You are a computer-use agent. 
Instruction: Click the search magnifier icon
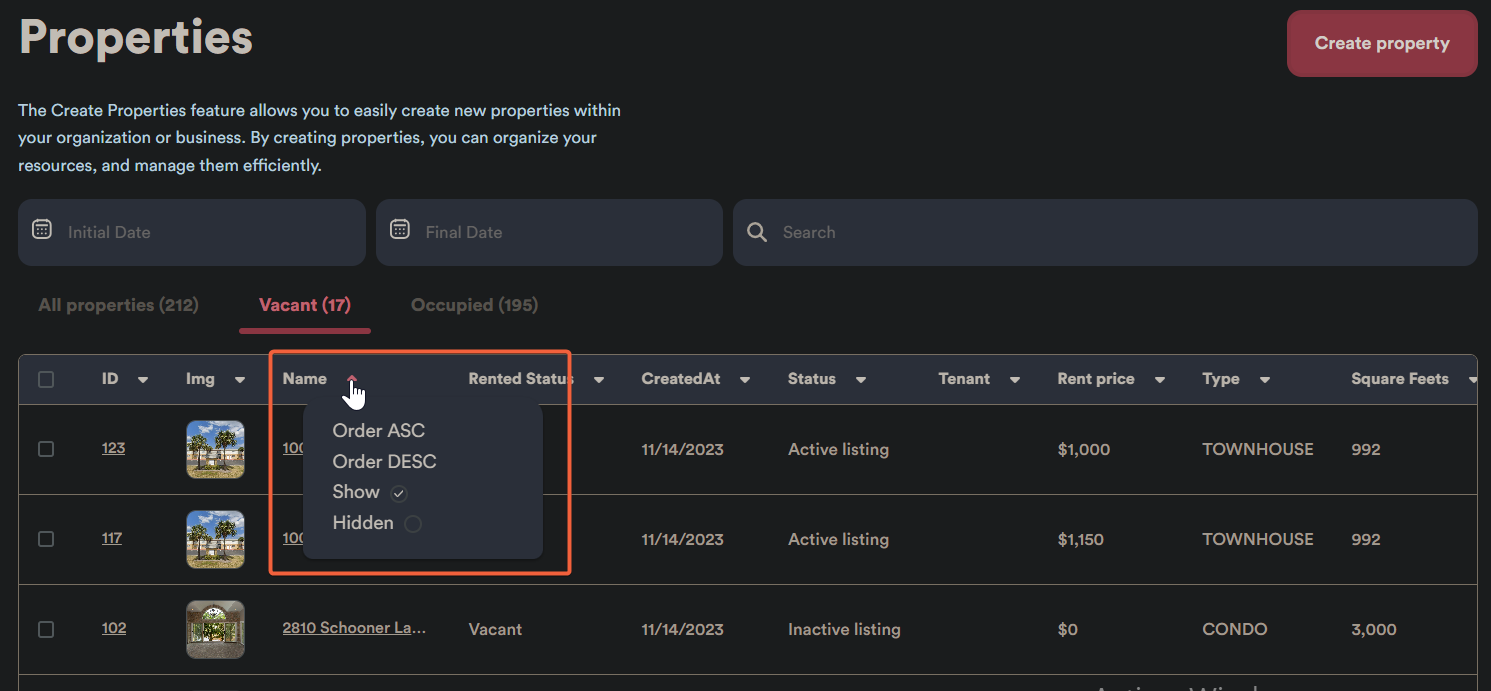757,232
